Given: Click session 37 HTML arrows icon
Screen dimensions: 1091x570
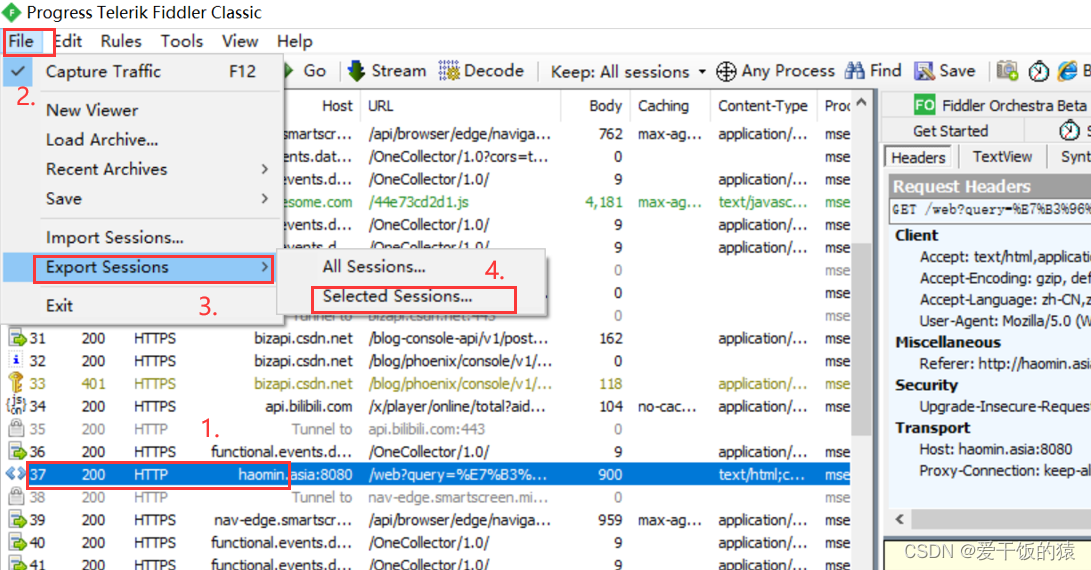Looking at the screenshot, I should pyautogui.click(x=16, y=475).
